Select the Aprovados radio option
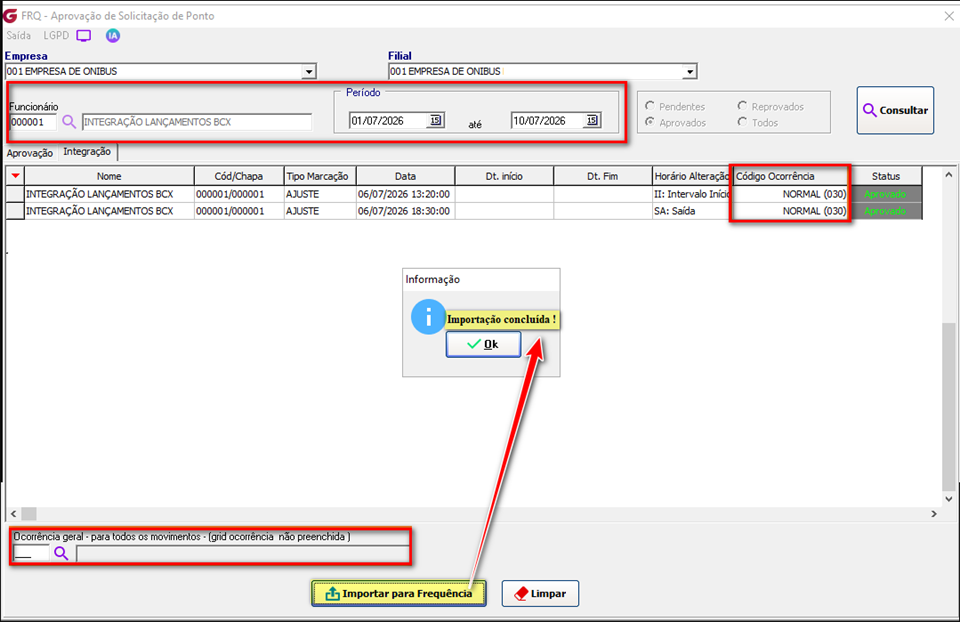Image resolution: width=960 pixels, height=622 pixels. coord(650,122)
